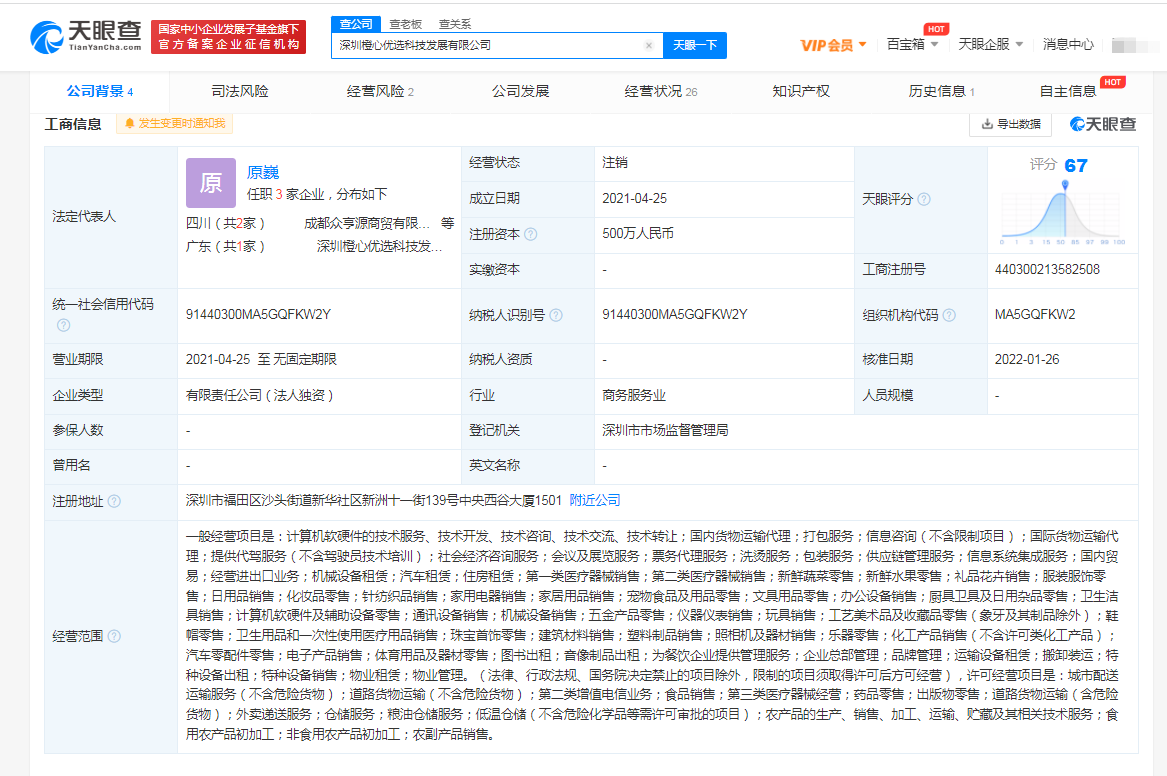The image size is (1167, 776).
Task: Click help icon next to 注册资本
Action: (x=531, y=234)
